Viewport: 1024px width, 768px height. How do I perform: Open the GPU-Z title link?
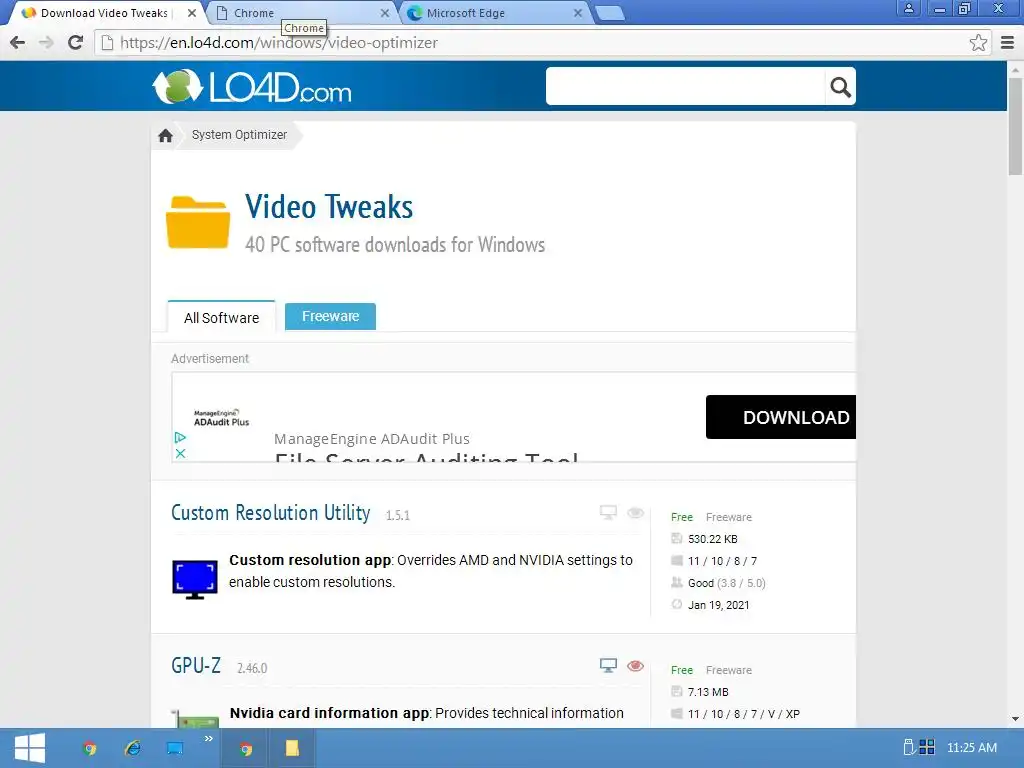tap(196, 665)
